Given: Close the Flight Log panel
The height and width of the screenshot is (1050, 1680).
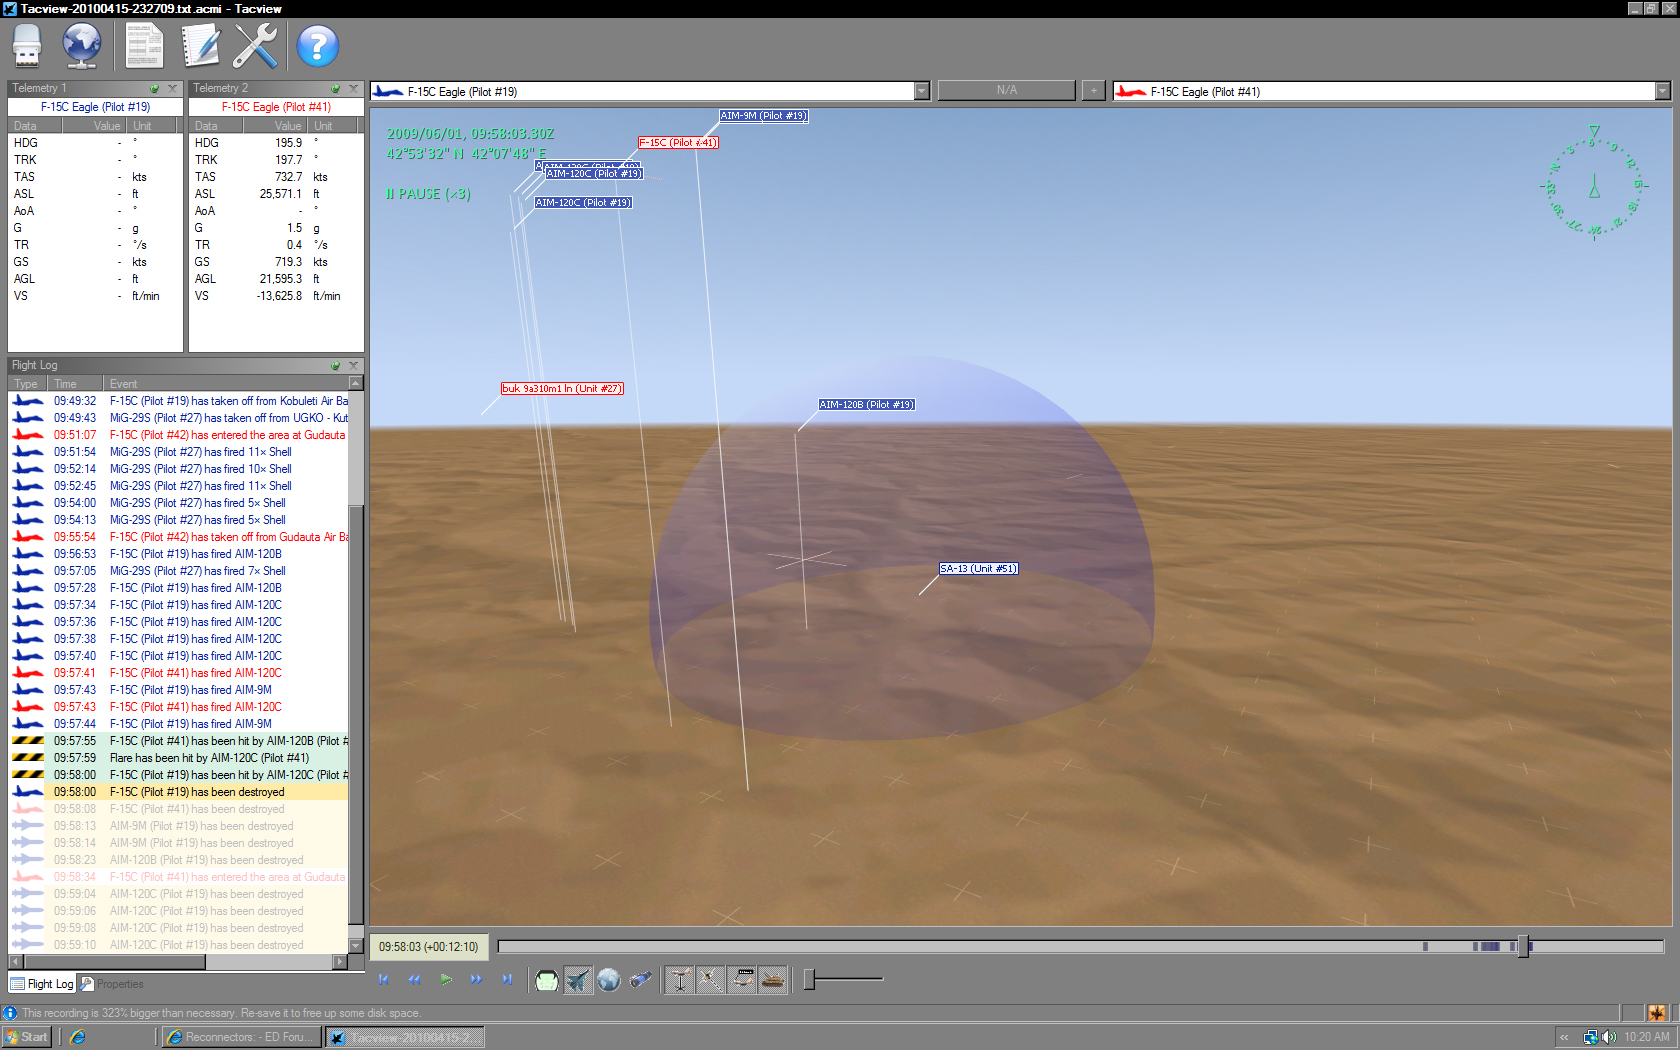Looking at the screenshot, I should pyautogui.click(x=353, y=365).
